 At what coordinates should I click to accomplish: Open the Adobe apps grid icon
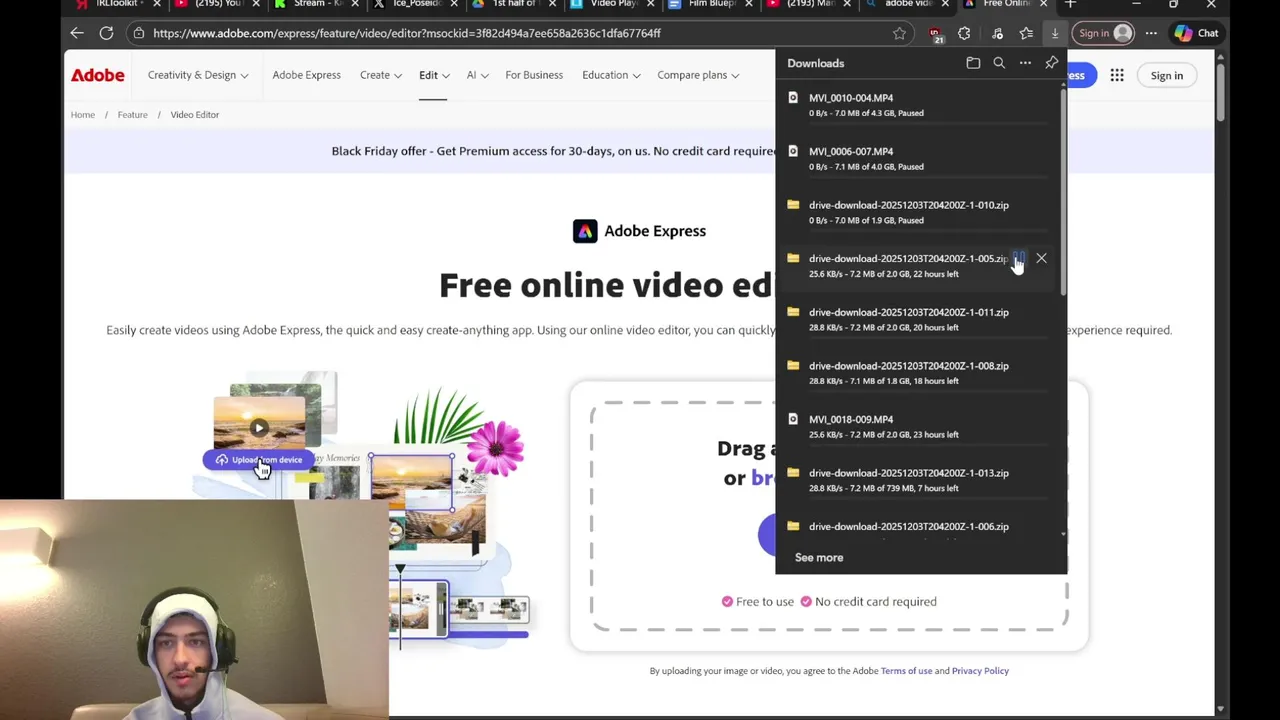pos(1117,75)
